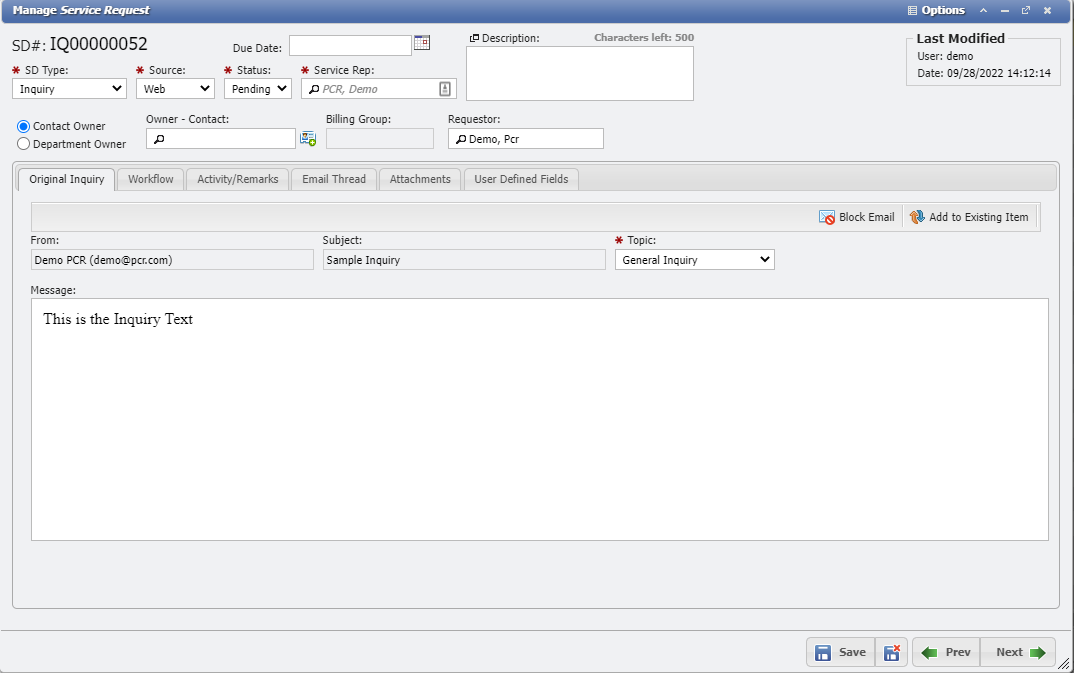This screenshot has height=673, width=1074.
Task: Open the Options menu in title bar
Action: (x=936, y=10)
